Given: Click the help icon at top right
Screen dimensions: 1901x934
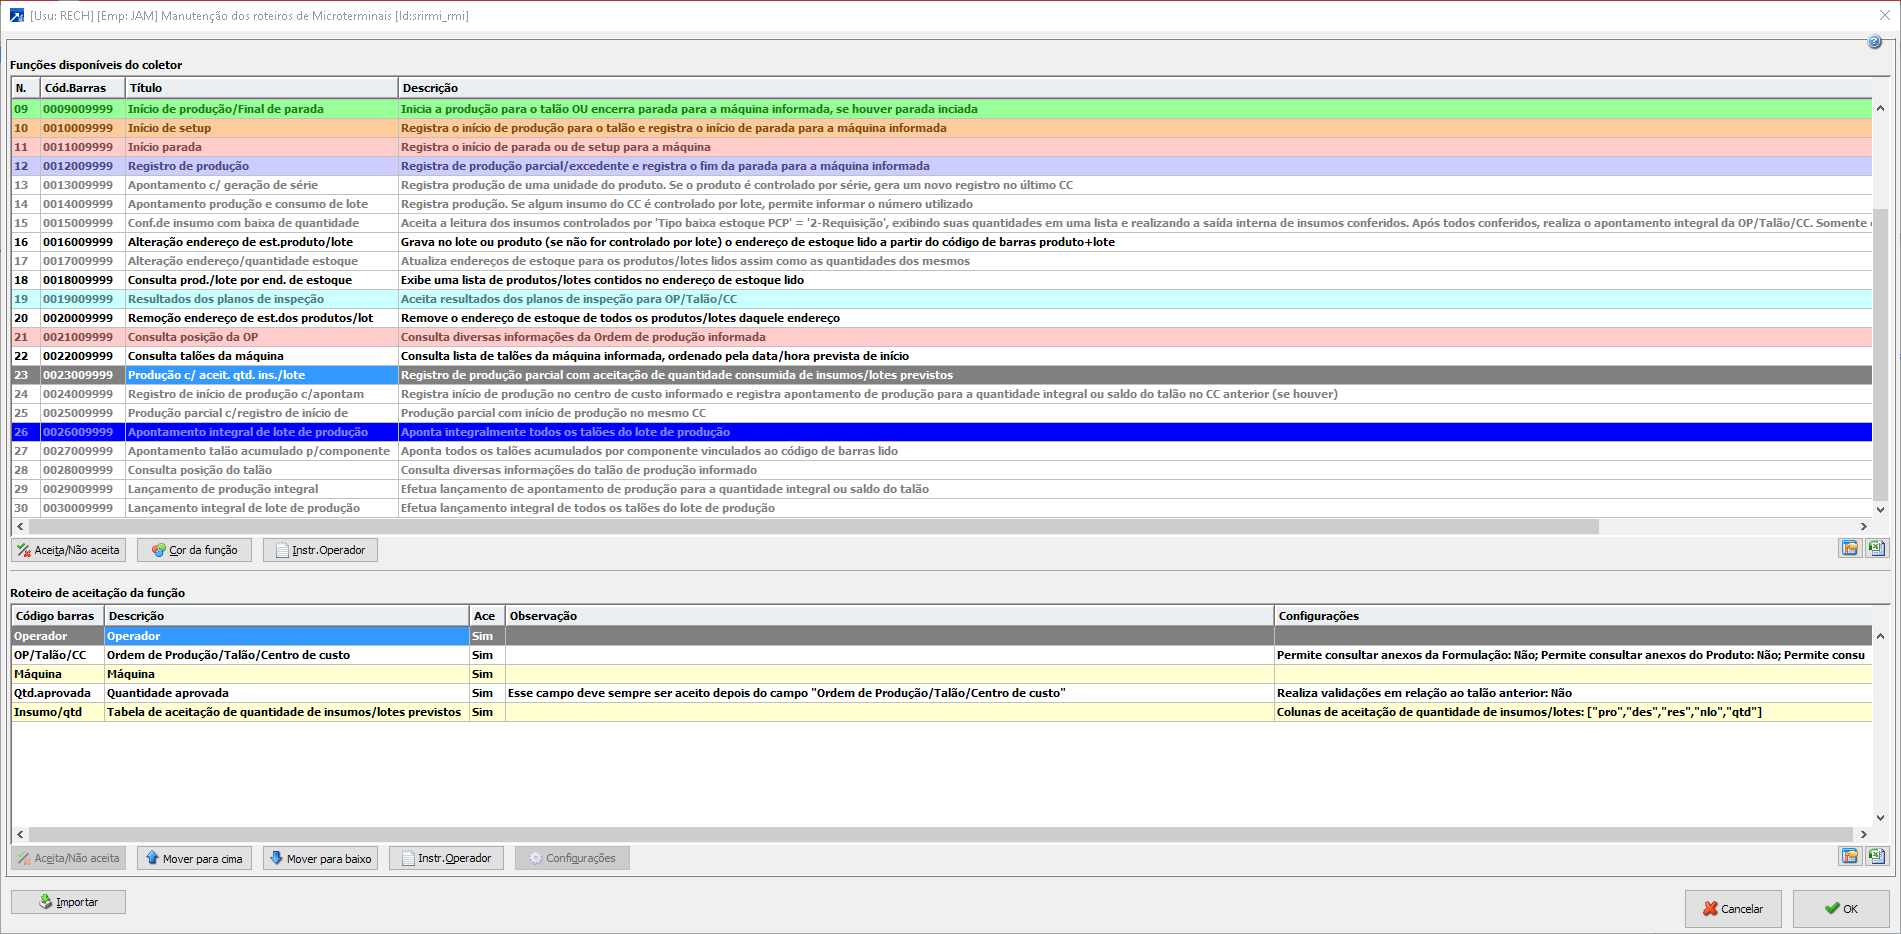Looking at the screenshot, I should [x=1874, y=42].
